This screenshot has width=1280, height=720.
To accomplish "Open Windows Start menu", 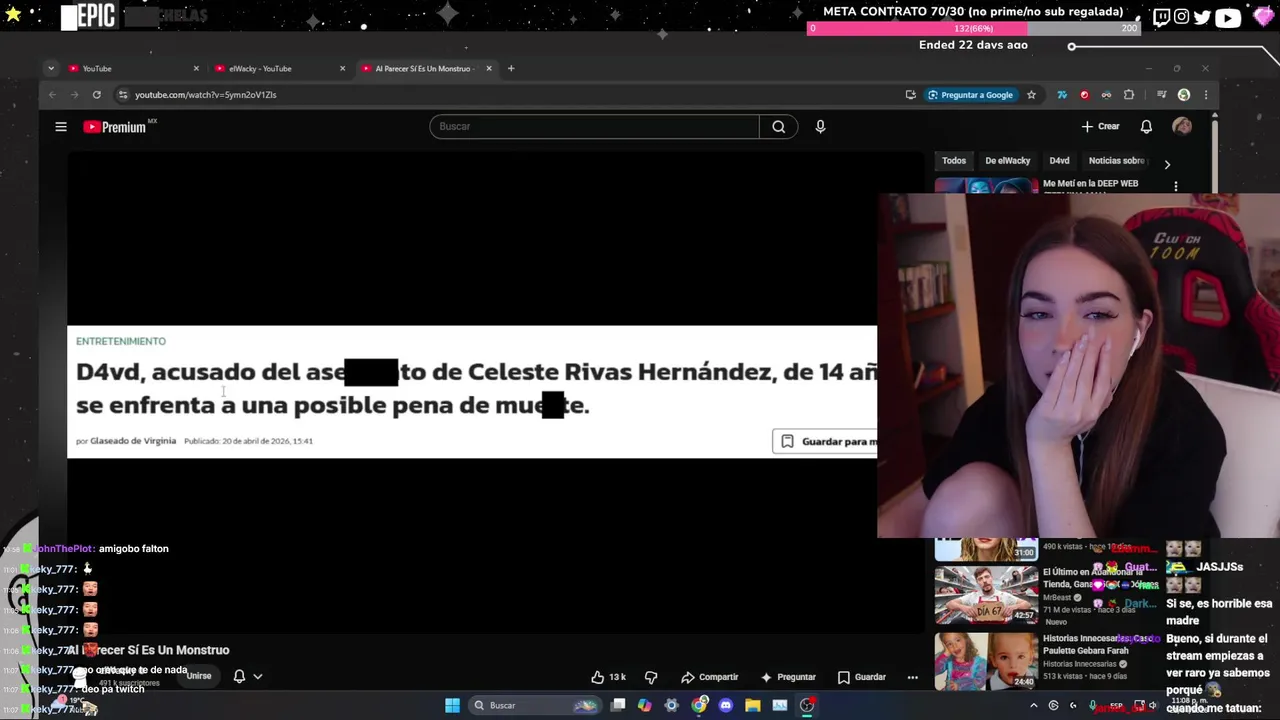I will 452,705.
